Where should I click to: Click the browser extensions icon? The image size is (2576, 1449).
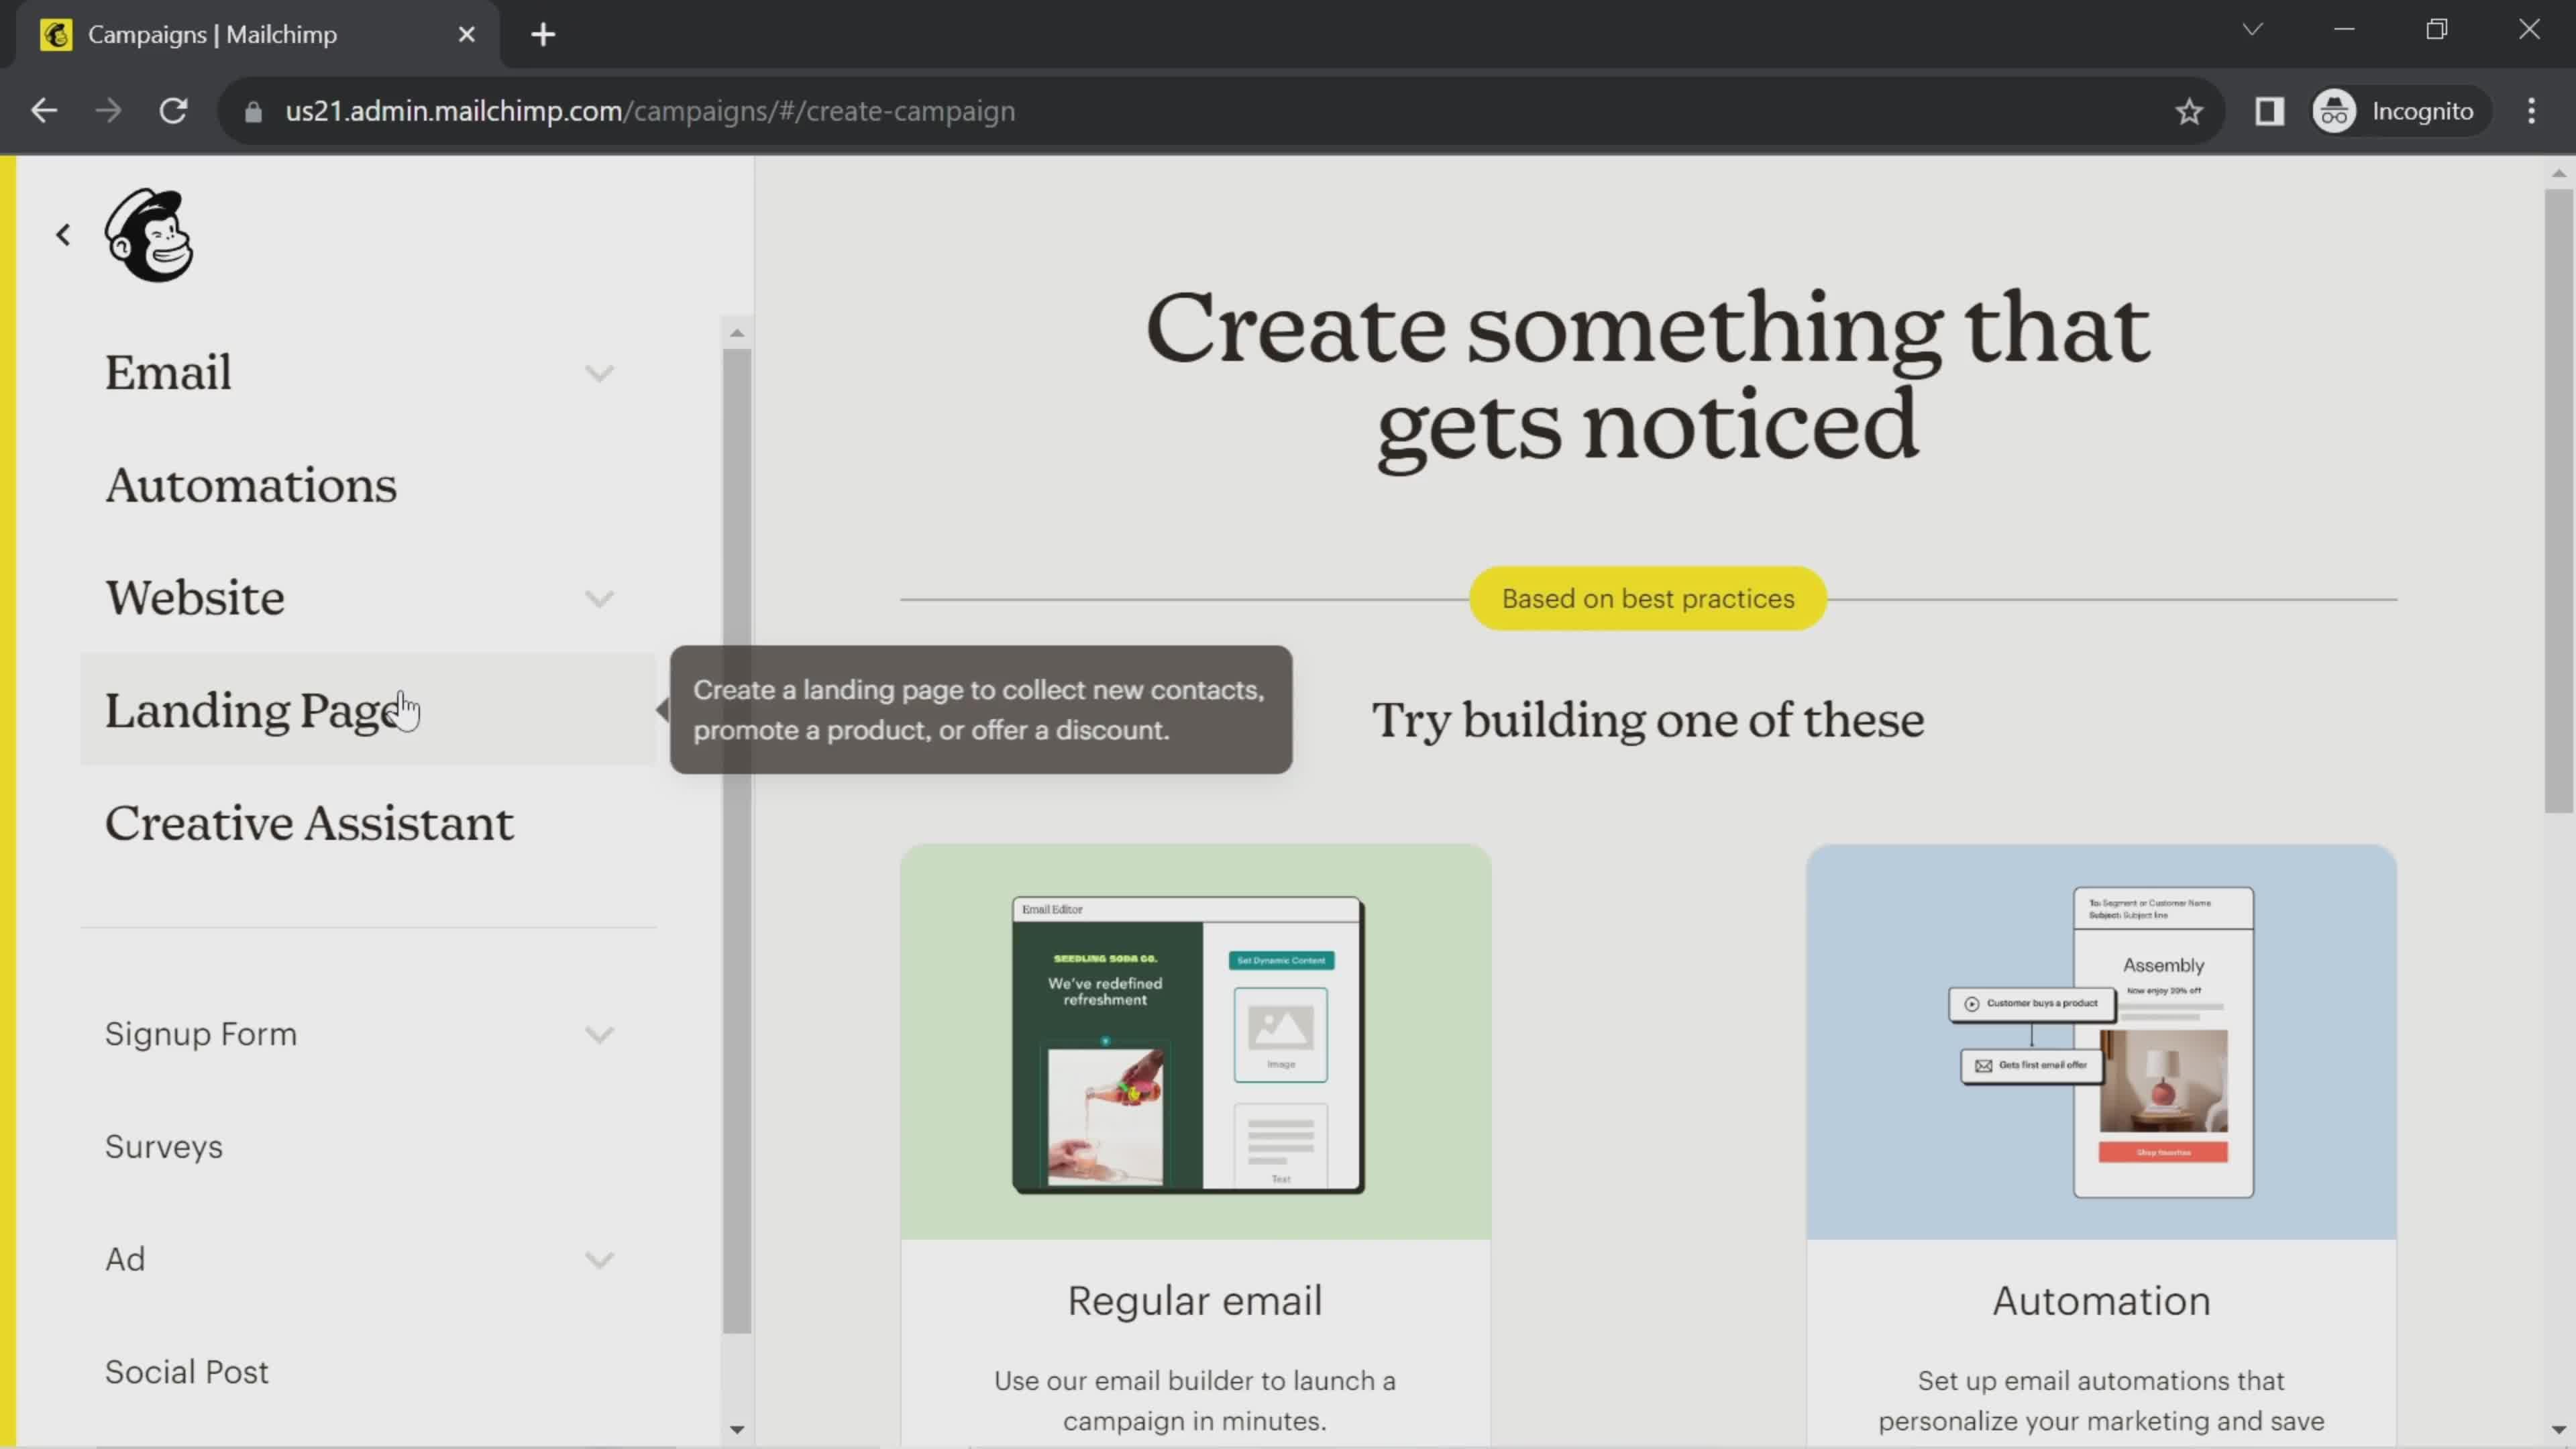[x=2270, y=110]
